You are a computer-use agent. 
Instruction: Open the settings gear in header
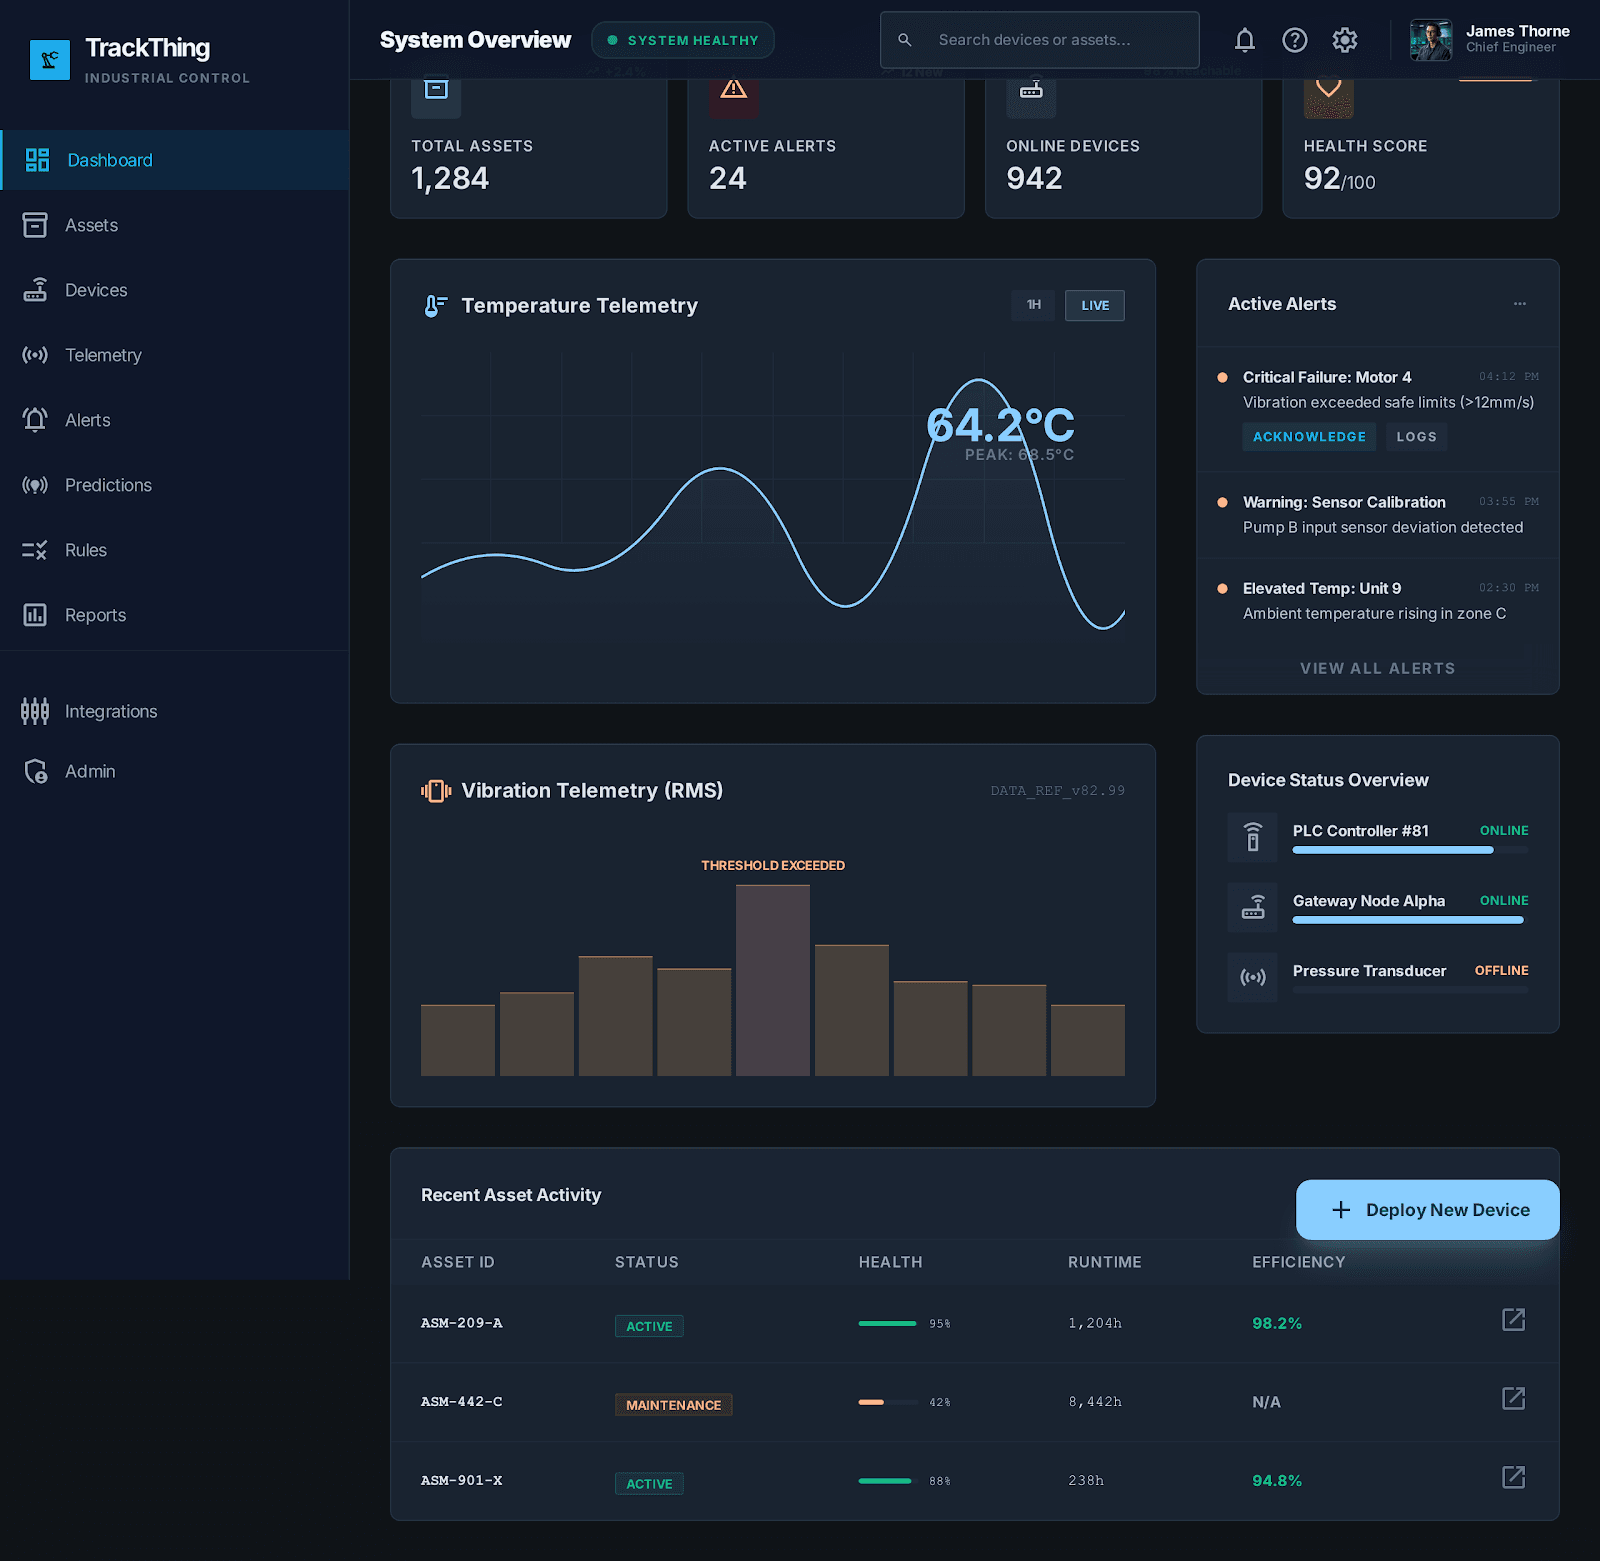pos(1344,40)
